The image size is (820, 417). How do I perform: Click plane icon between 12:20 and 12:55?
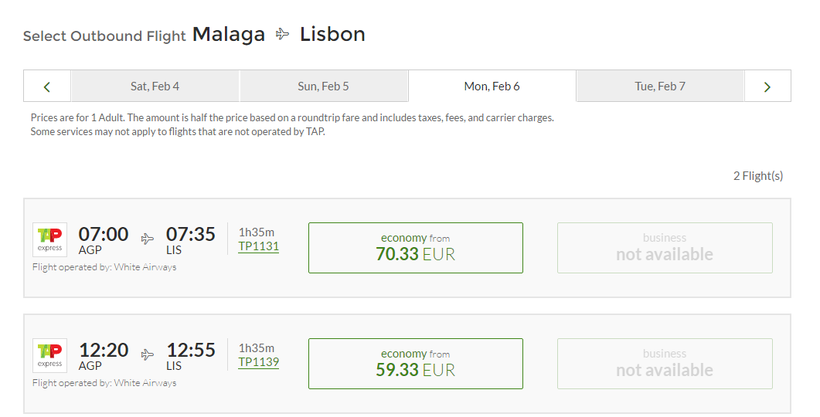(147, 355)
